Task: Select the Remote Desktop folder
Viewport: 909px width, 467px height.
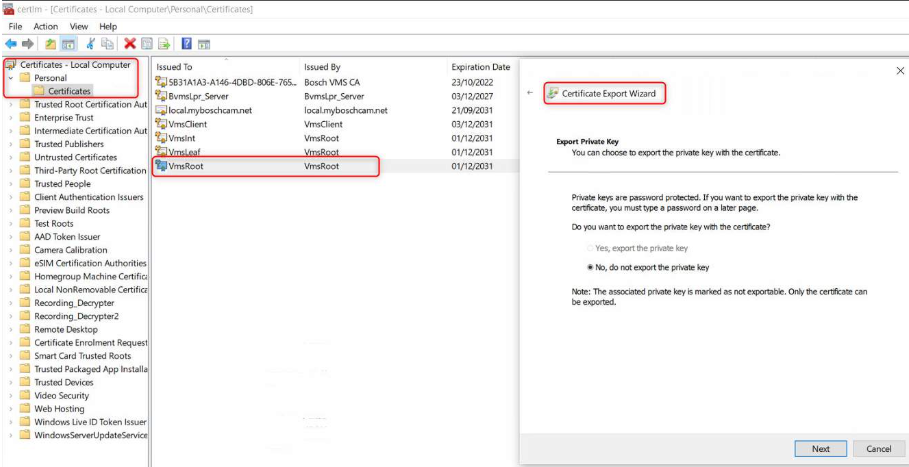Action: click(66, 329)
